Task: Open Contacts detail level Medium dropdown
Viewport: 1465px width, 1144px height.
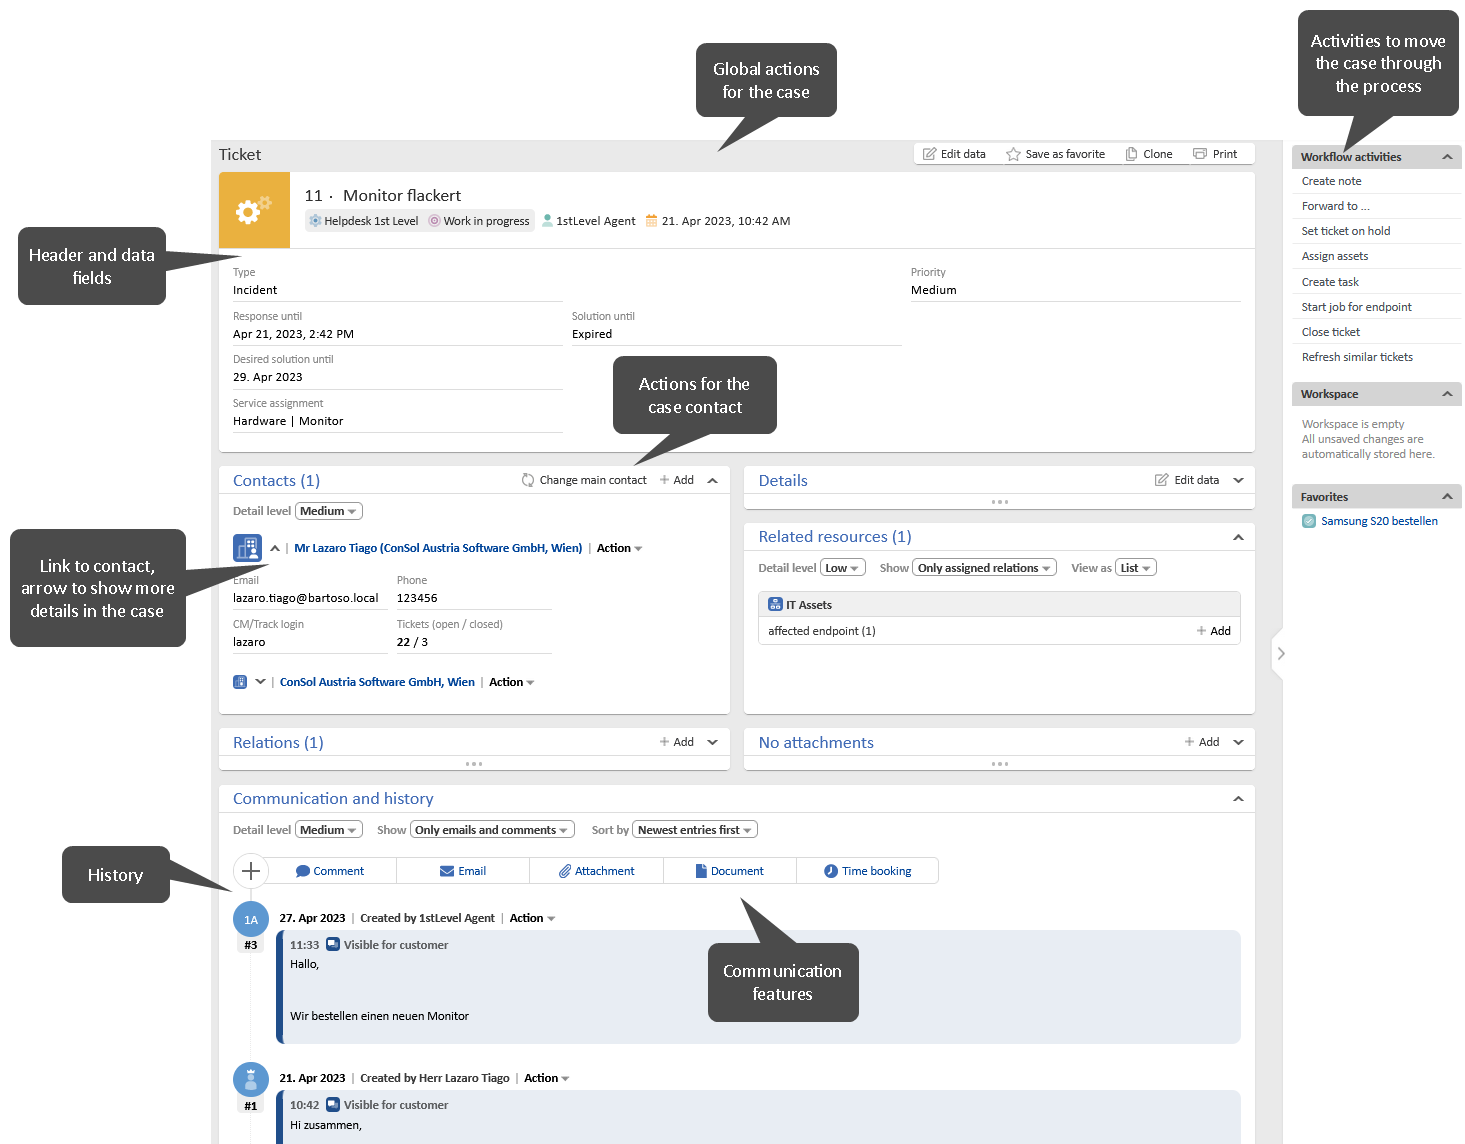Action: [329, 511]
